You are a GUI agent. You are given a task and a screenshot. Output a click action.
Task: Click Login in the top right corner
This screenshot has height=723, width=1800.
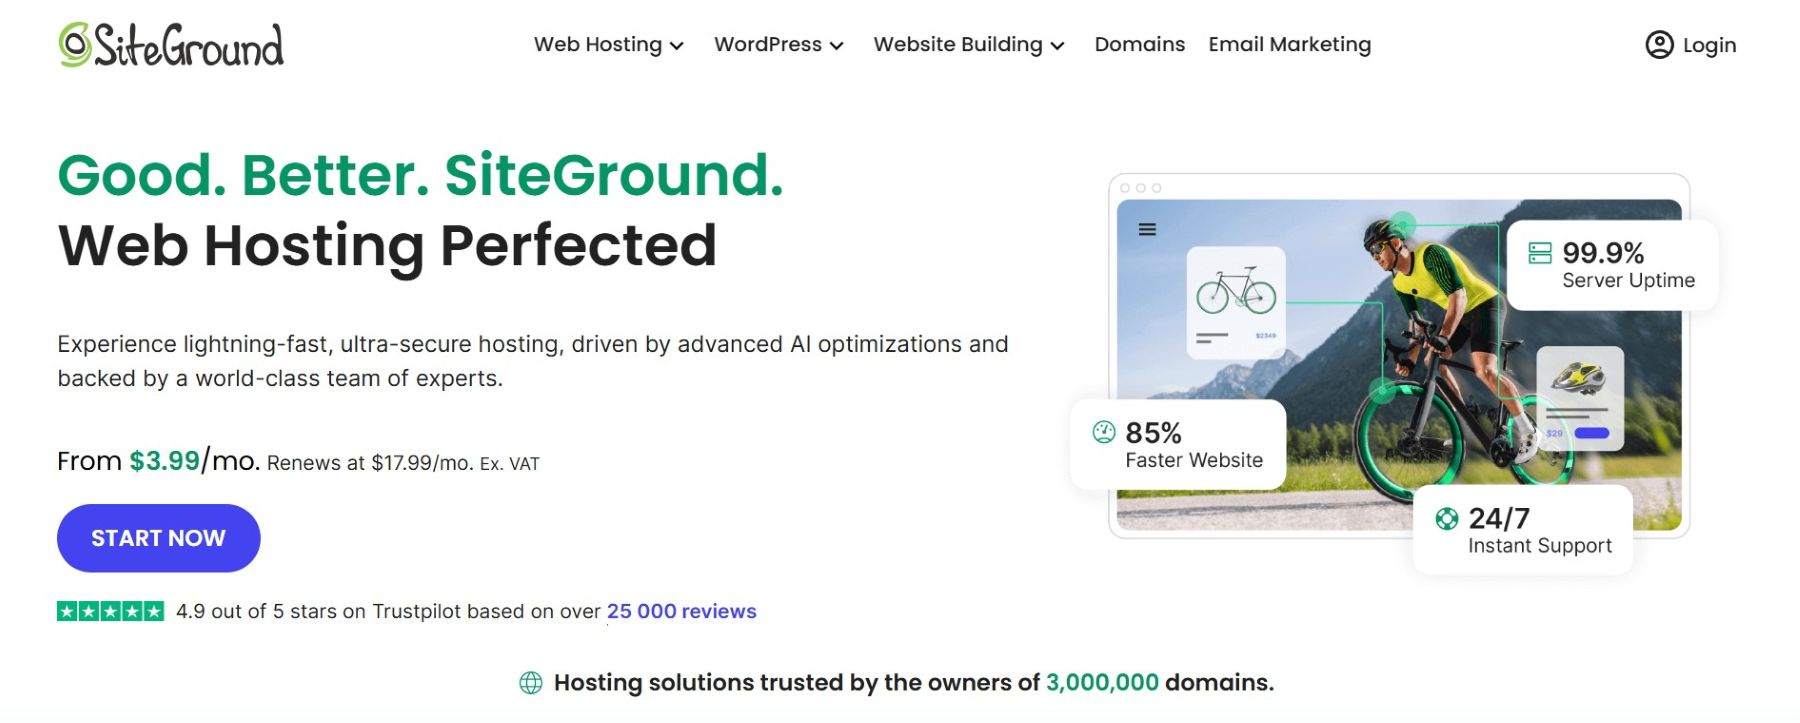tap(1710, 44)
